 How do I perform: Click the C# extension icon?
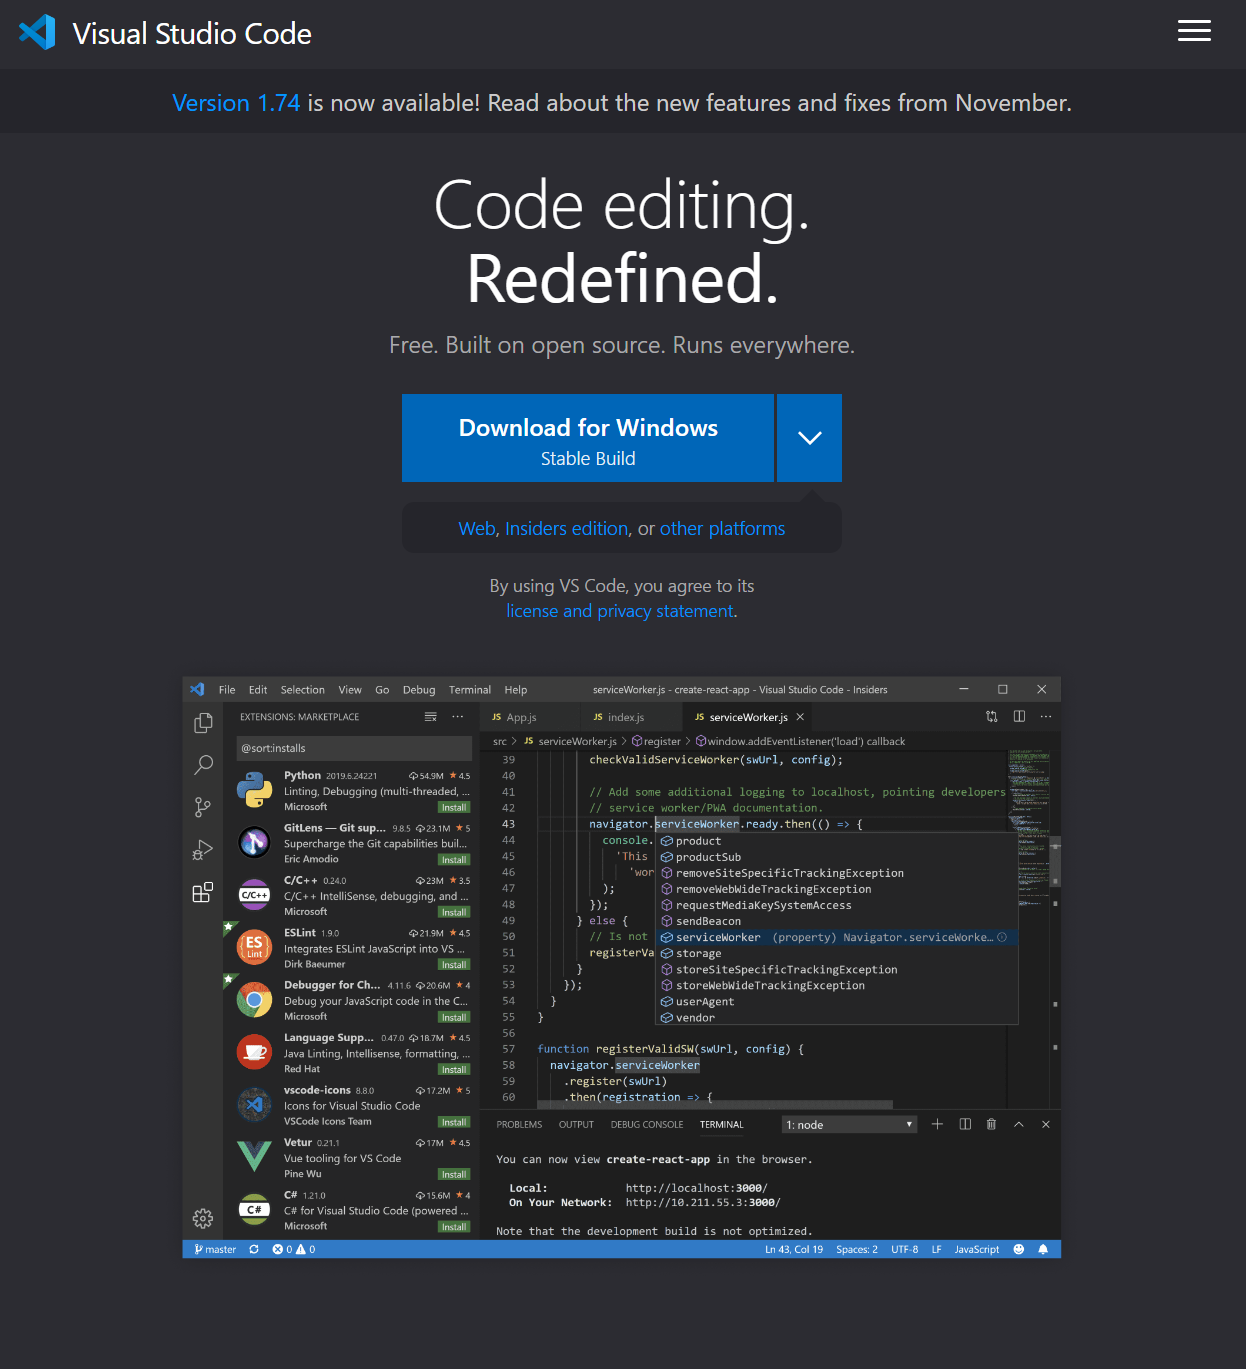coord(255,1209)
